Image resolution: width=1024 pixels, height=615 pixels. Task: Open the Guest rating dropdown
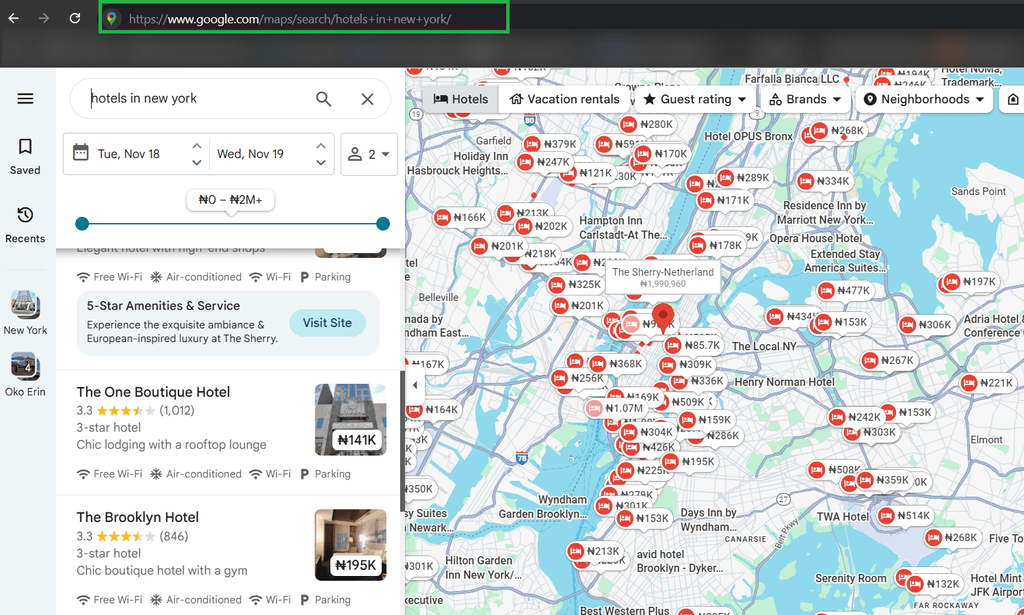click(x=695, y=99)
